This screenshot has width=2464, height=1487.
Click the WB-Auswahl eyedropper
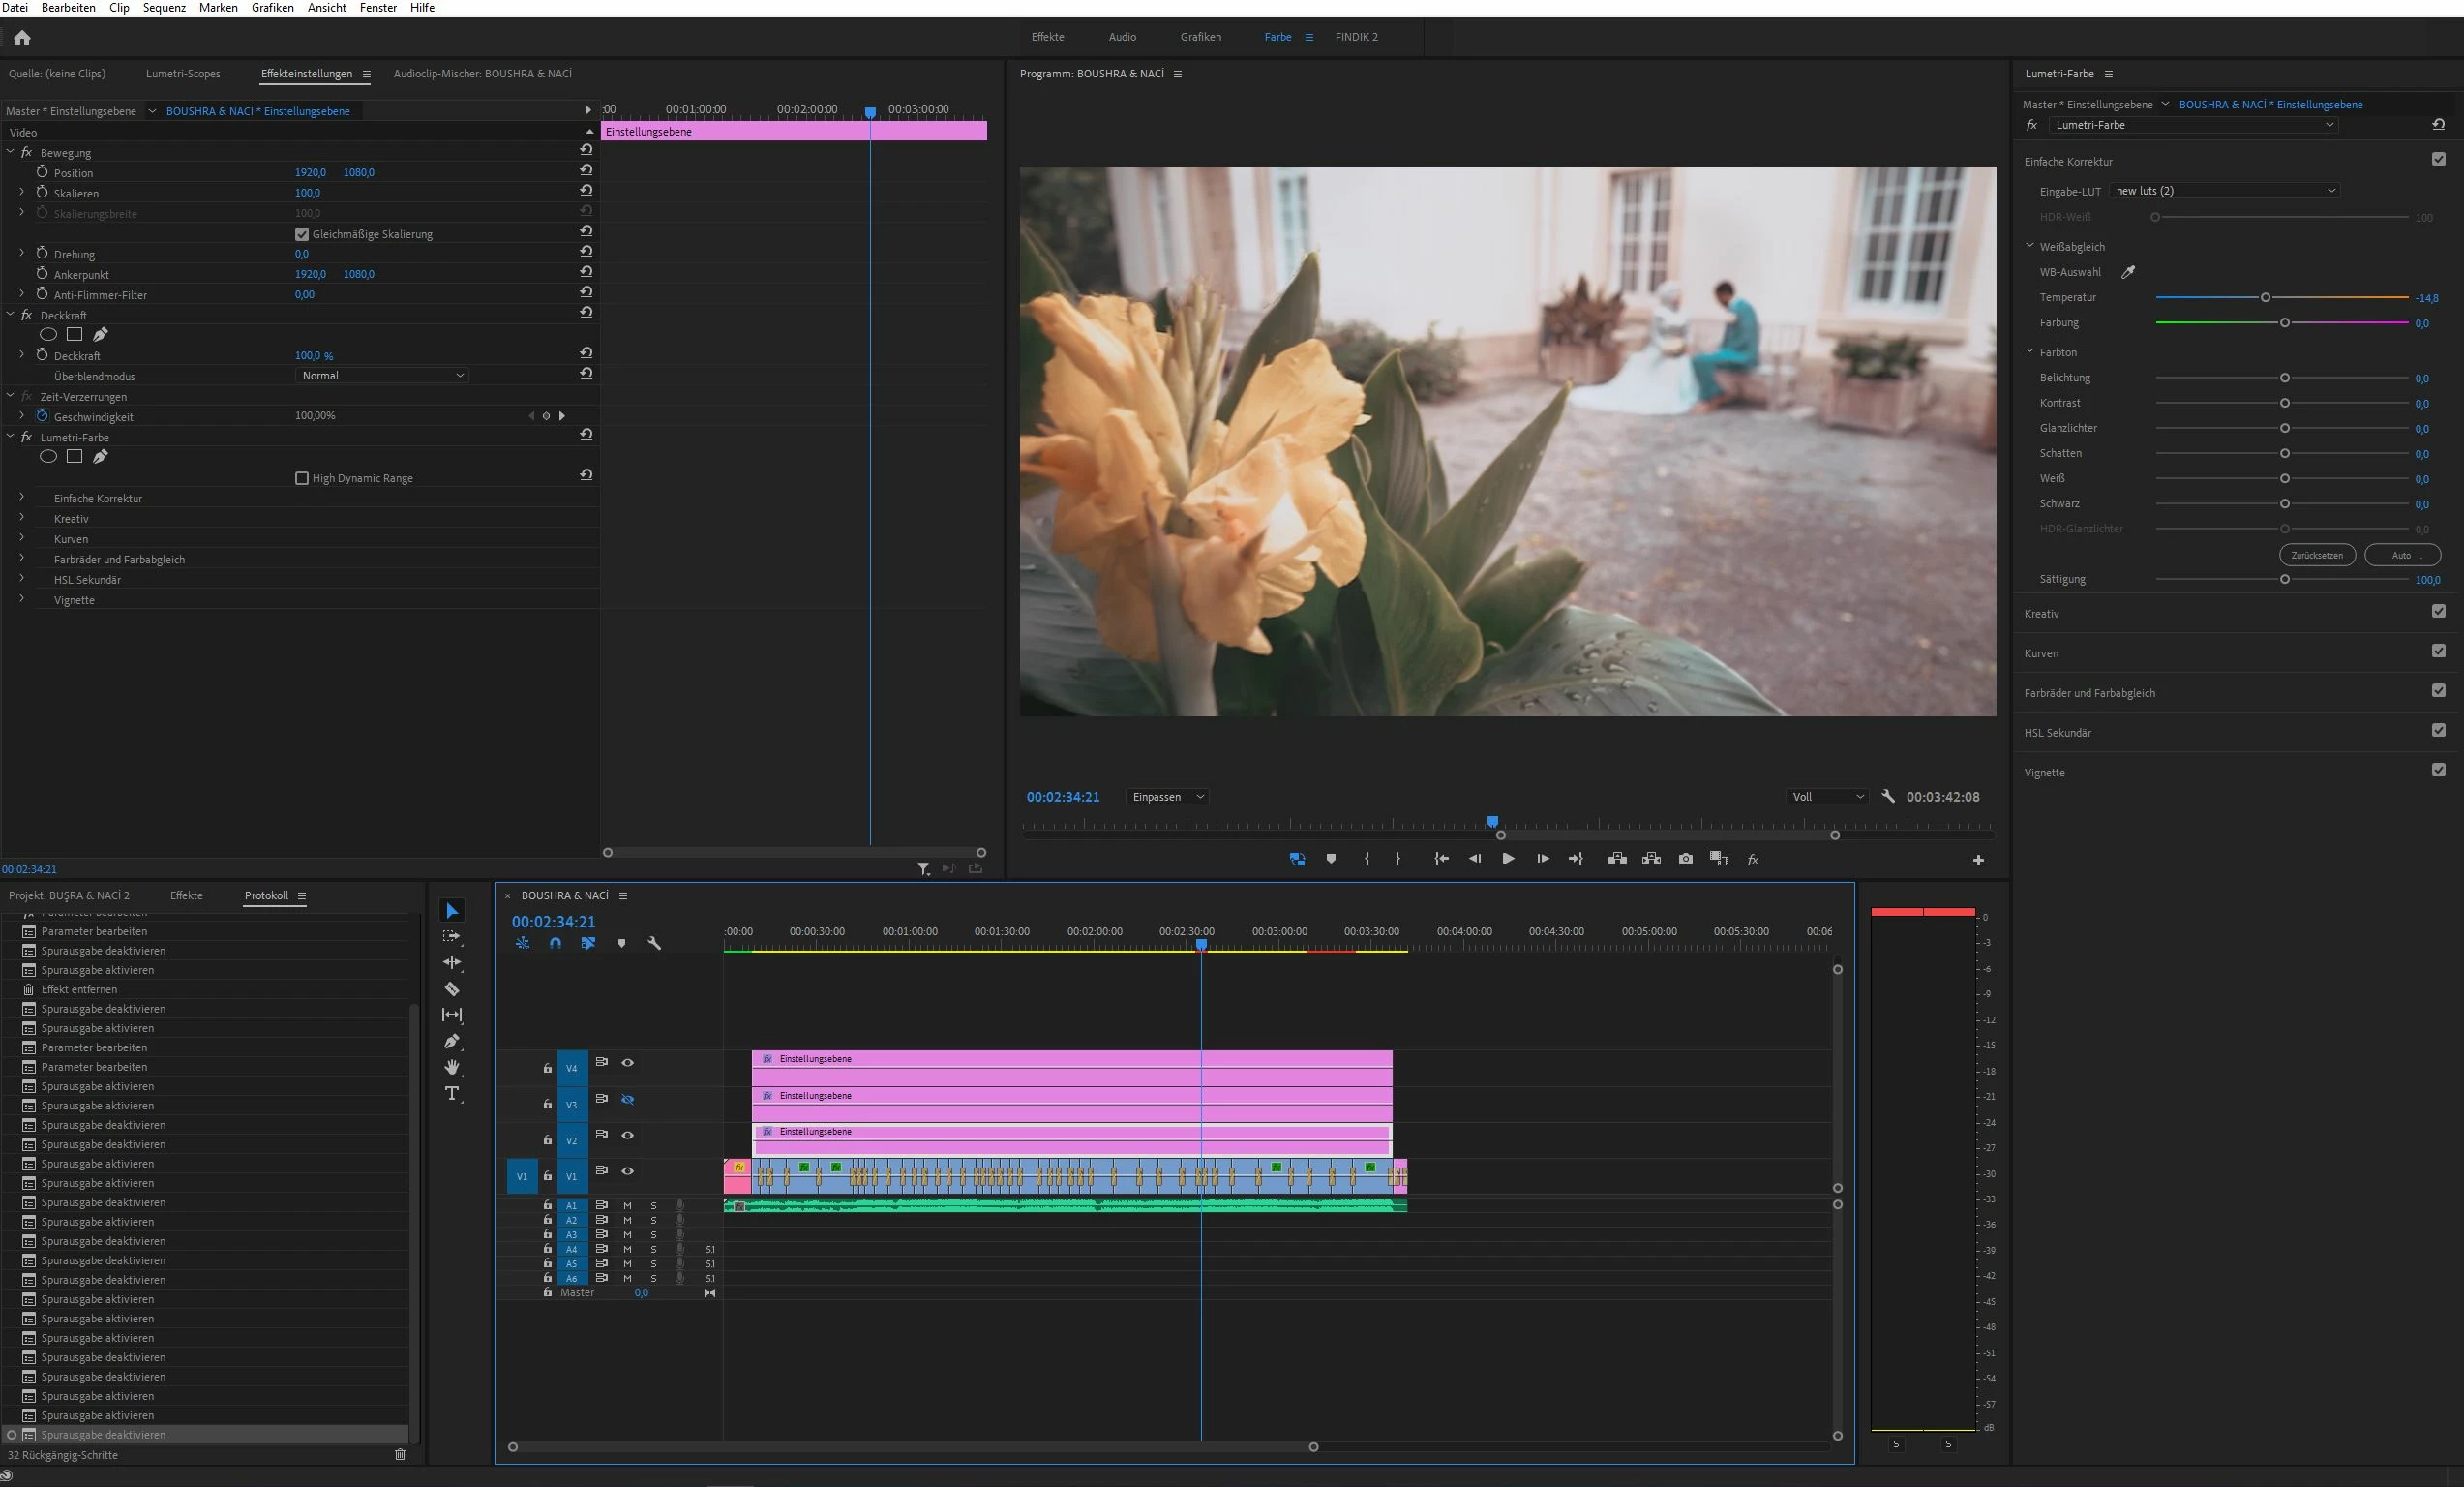click(2128, 272)
